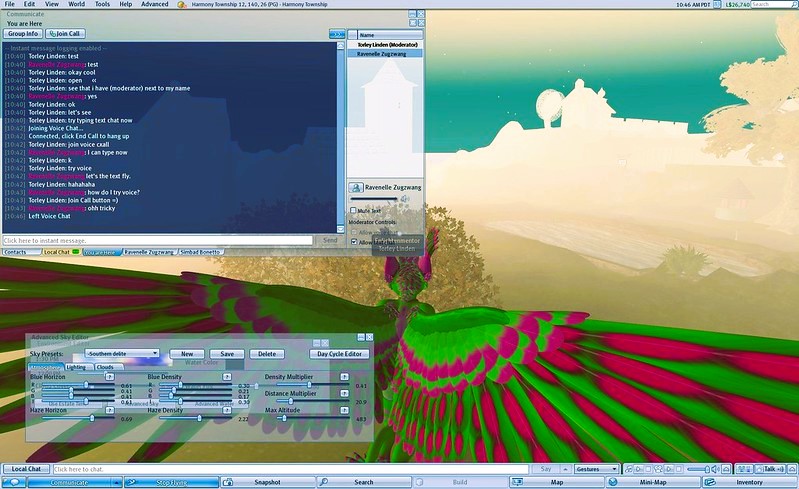Toggle the Allow text chat moderator checkbox
The width and height of the screenshot is (799, 489).
click(x=354, y=242)
